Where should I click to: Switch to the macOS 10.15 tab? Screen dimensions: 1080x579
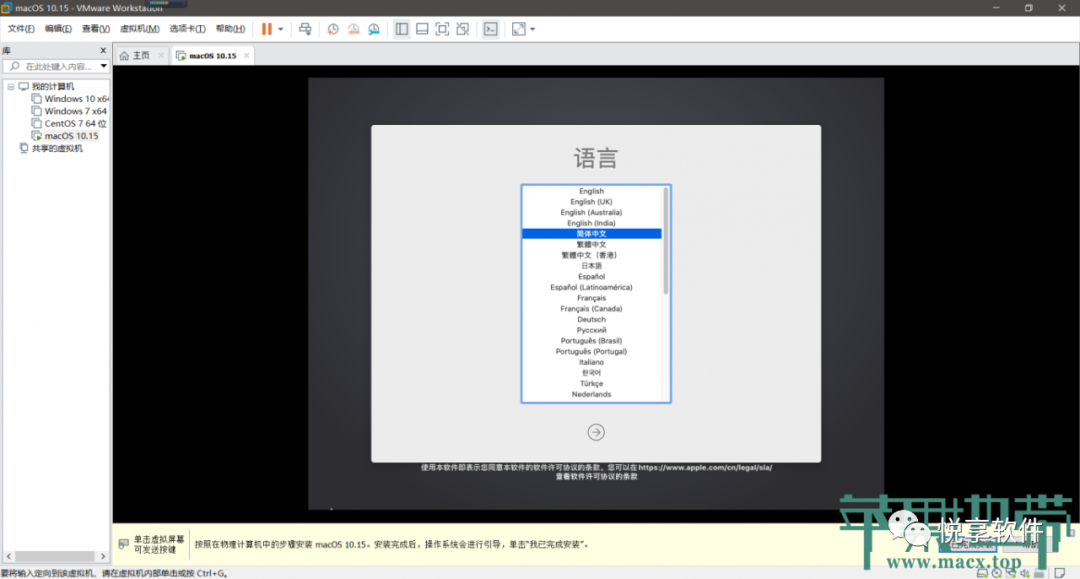(212, 56)
